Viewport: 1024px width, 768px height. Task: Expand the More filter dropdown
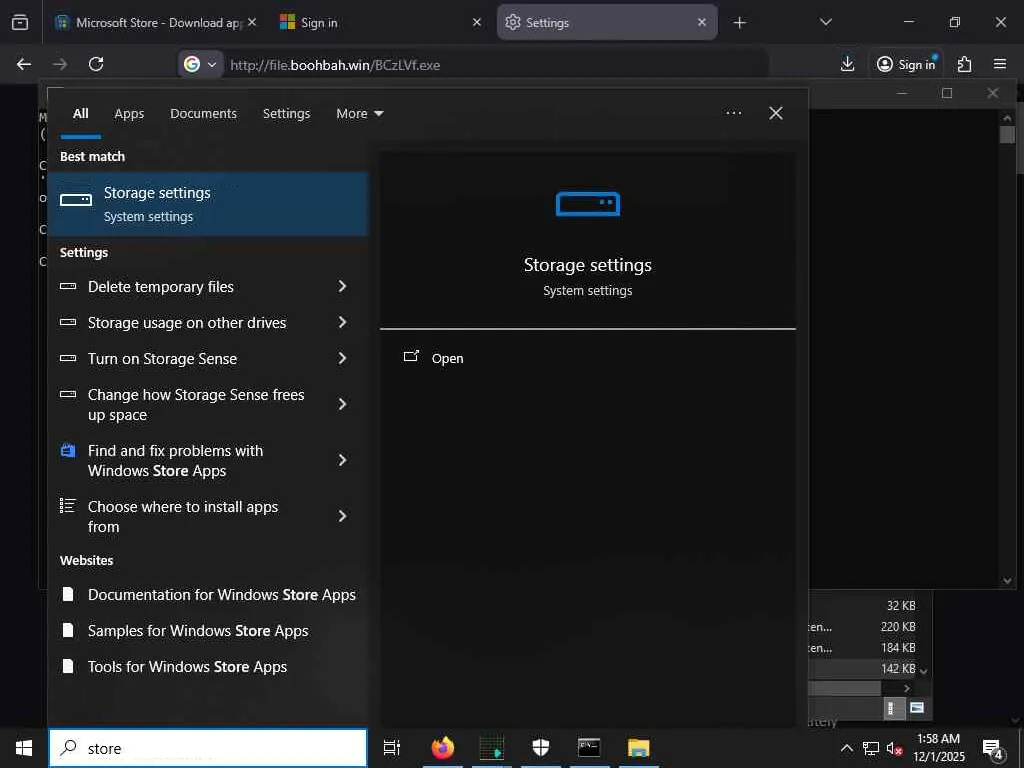359,114
